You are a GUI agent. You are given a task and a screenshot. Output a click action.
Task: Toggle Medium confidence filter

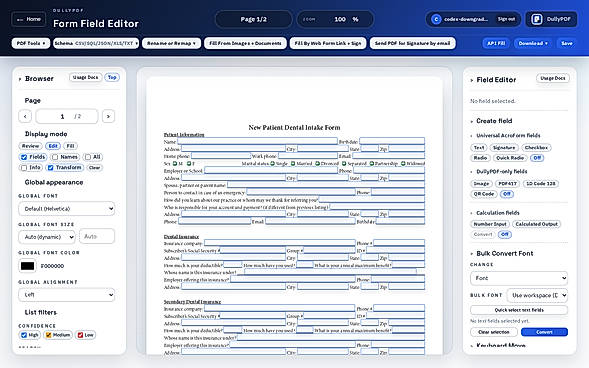[x=48, y=335]
